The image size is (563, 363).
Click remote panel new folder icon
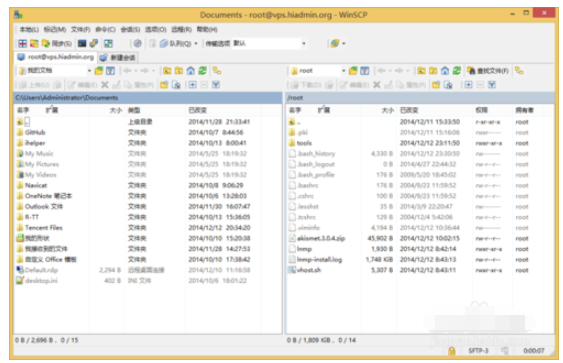[436, 85]
